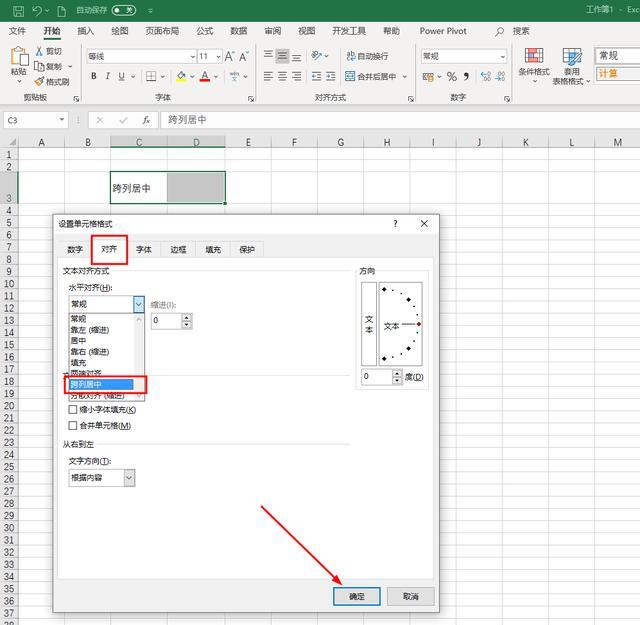Open the horizontal alignment (水平对齐) dropdown
Image resolution: width=640 pixels, height=625 pixels.
pyautogui.click(x=138, y=304)
